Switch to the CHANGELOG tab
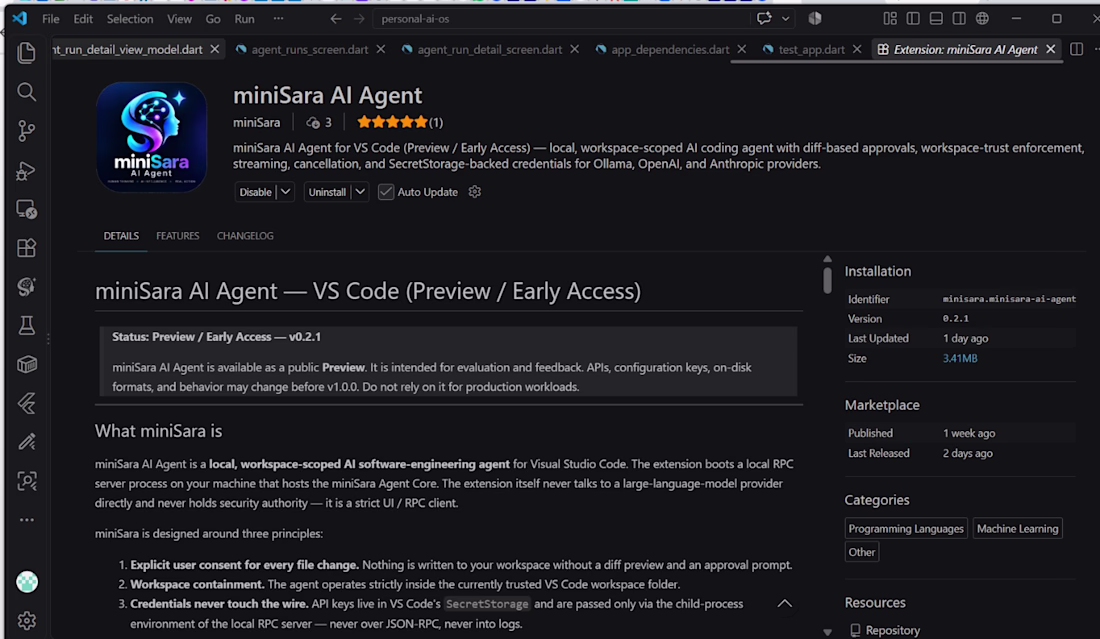The height and width of the screenshot is (639, 1100). click(x=245, y=236)
